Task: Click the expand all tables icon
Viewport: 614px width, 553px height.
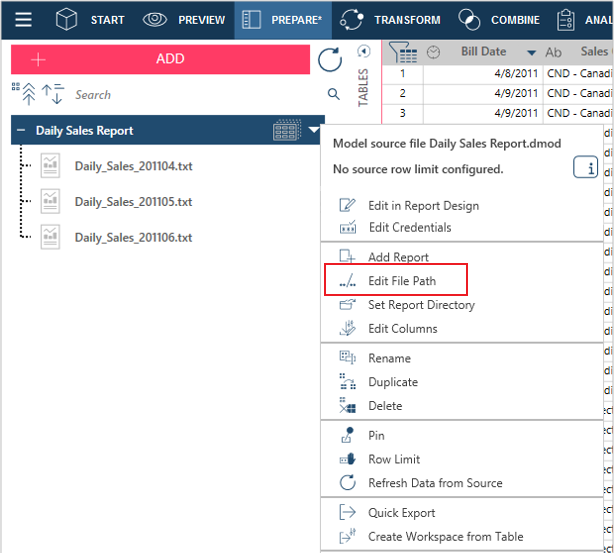Action: 24,94
